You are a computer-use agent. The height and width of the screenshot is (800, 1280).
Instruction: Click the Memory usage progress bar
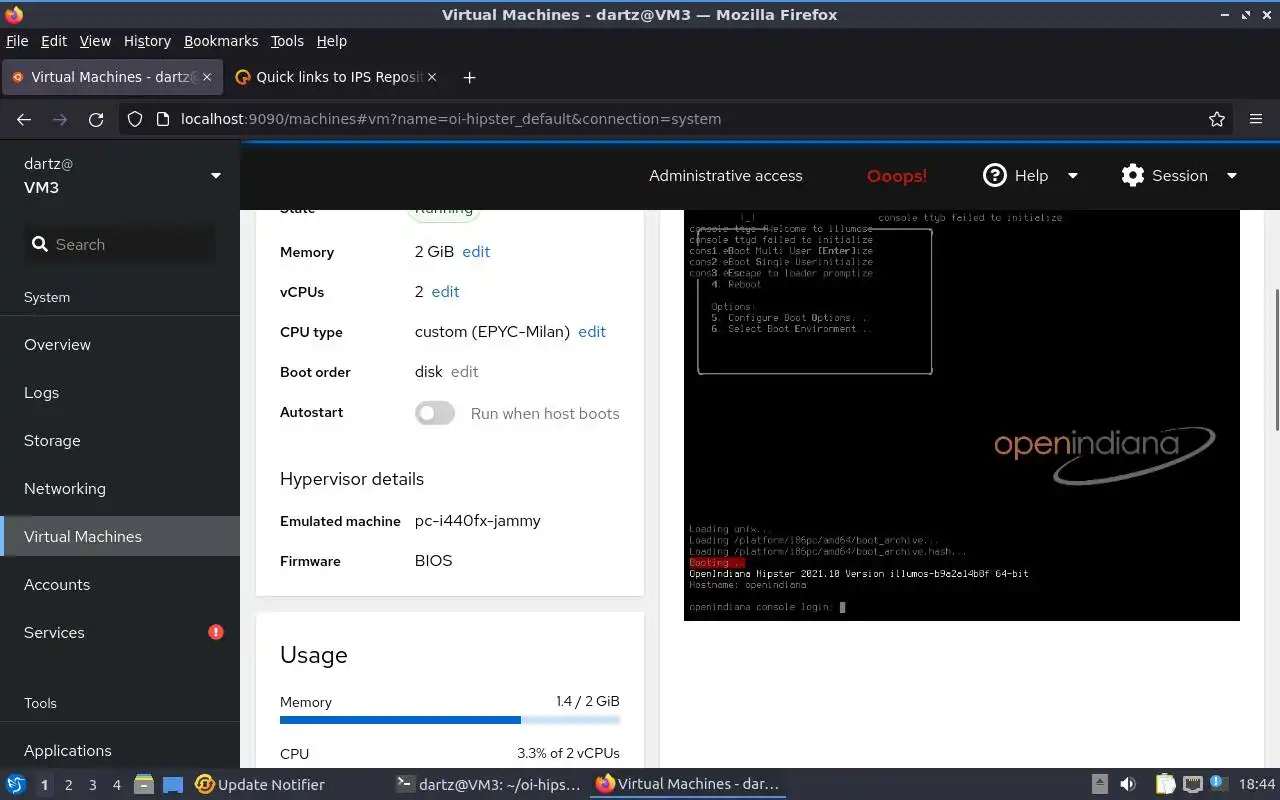(x=450, y=719)
